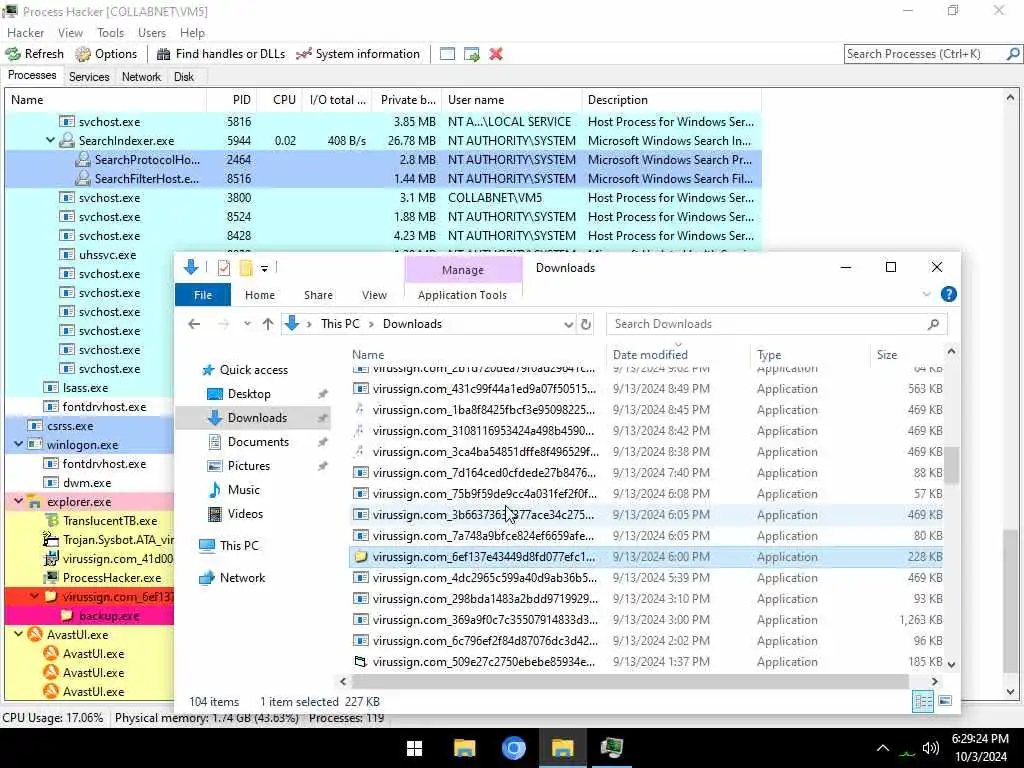
Task: Switch to the Disk tab
Action: 184,76
